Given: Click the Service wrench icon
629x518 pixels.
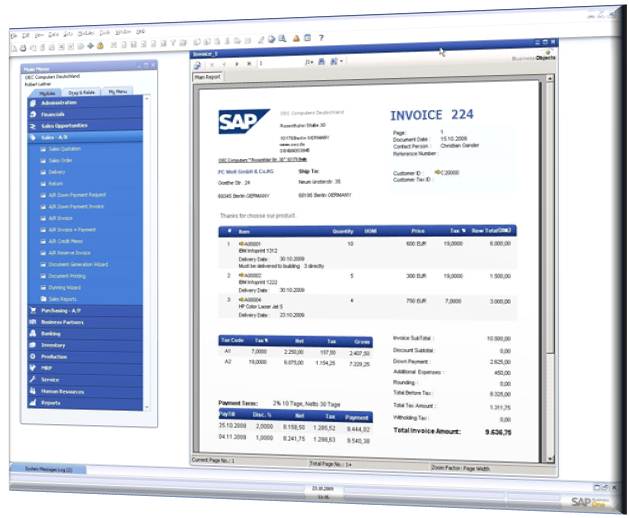Looking at the screenshot, I should click(x=33, y=380).
